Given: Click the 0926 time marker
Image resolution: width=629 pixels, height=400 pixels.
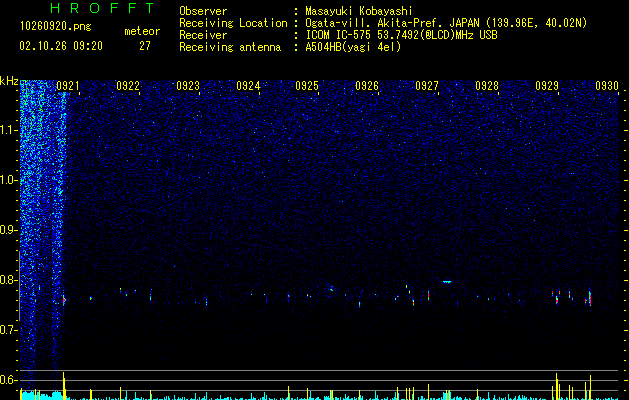Looking at the screenshot, I should click(x=367, y=86).
